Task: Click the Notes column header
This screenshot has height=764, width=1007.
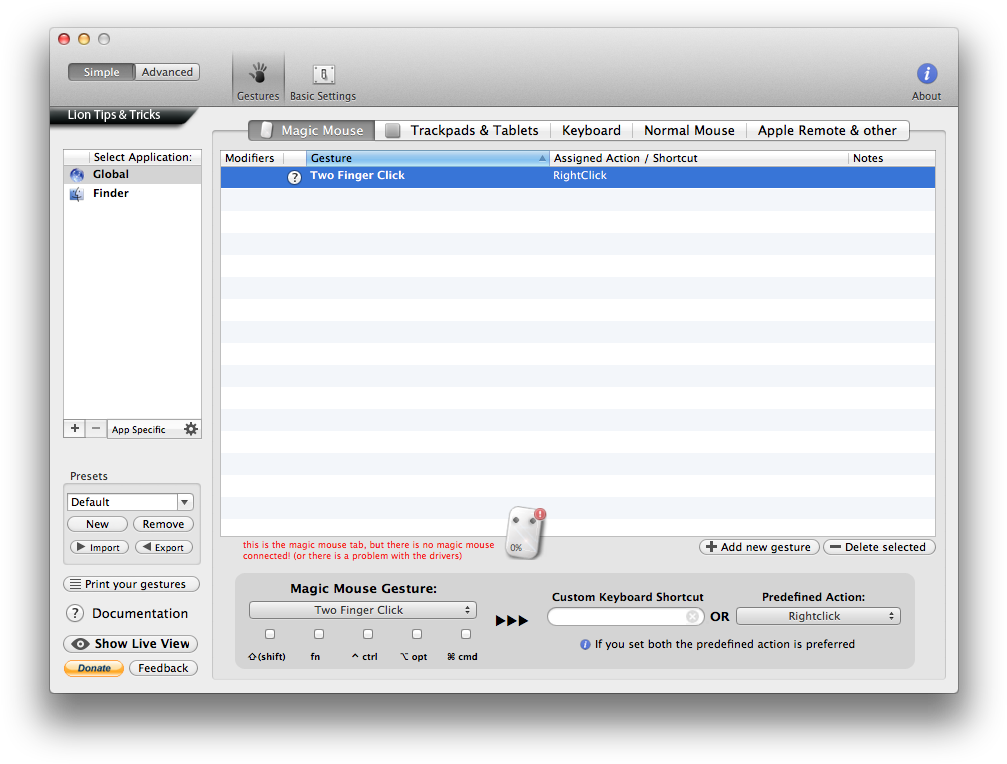Action: [891, 158]
